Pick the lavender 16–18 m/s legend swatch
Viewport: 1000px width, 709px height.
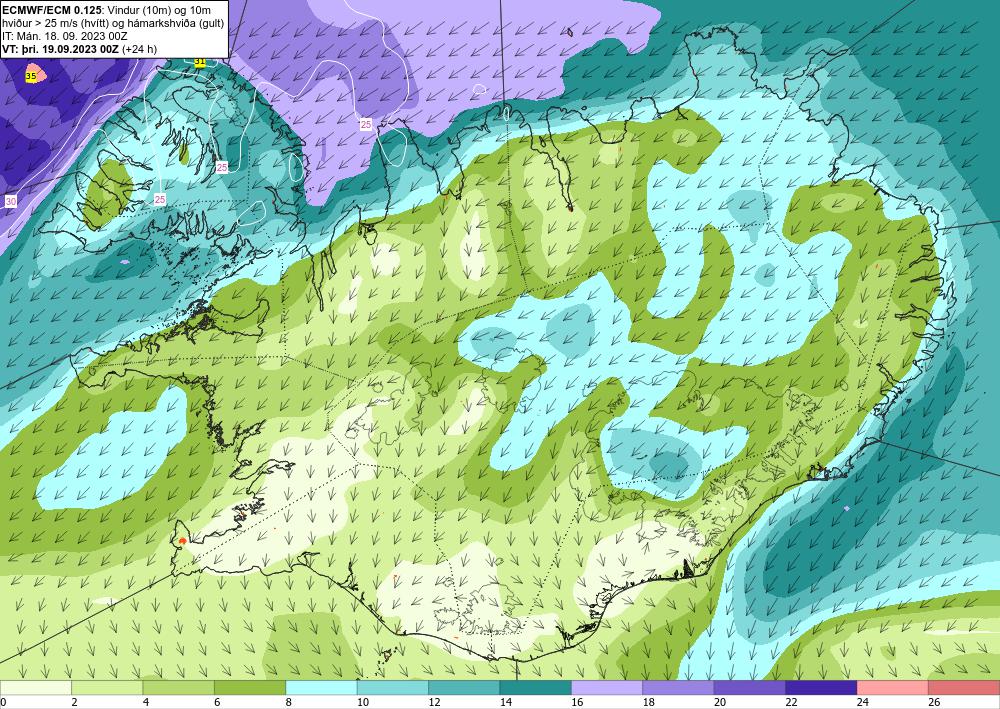click(607, 687)
